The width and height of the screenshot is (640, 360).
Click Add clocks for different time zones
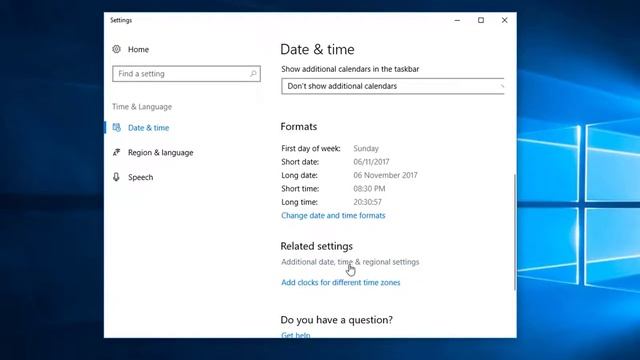341,282
